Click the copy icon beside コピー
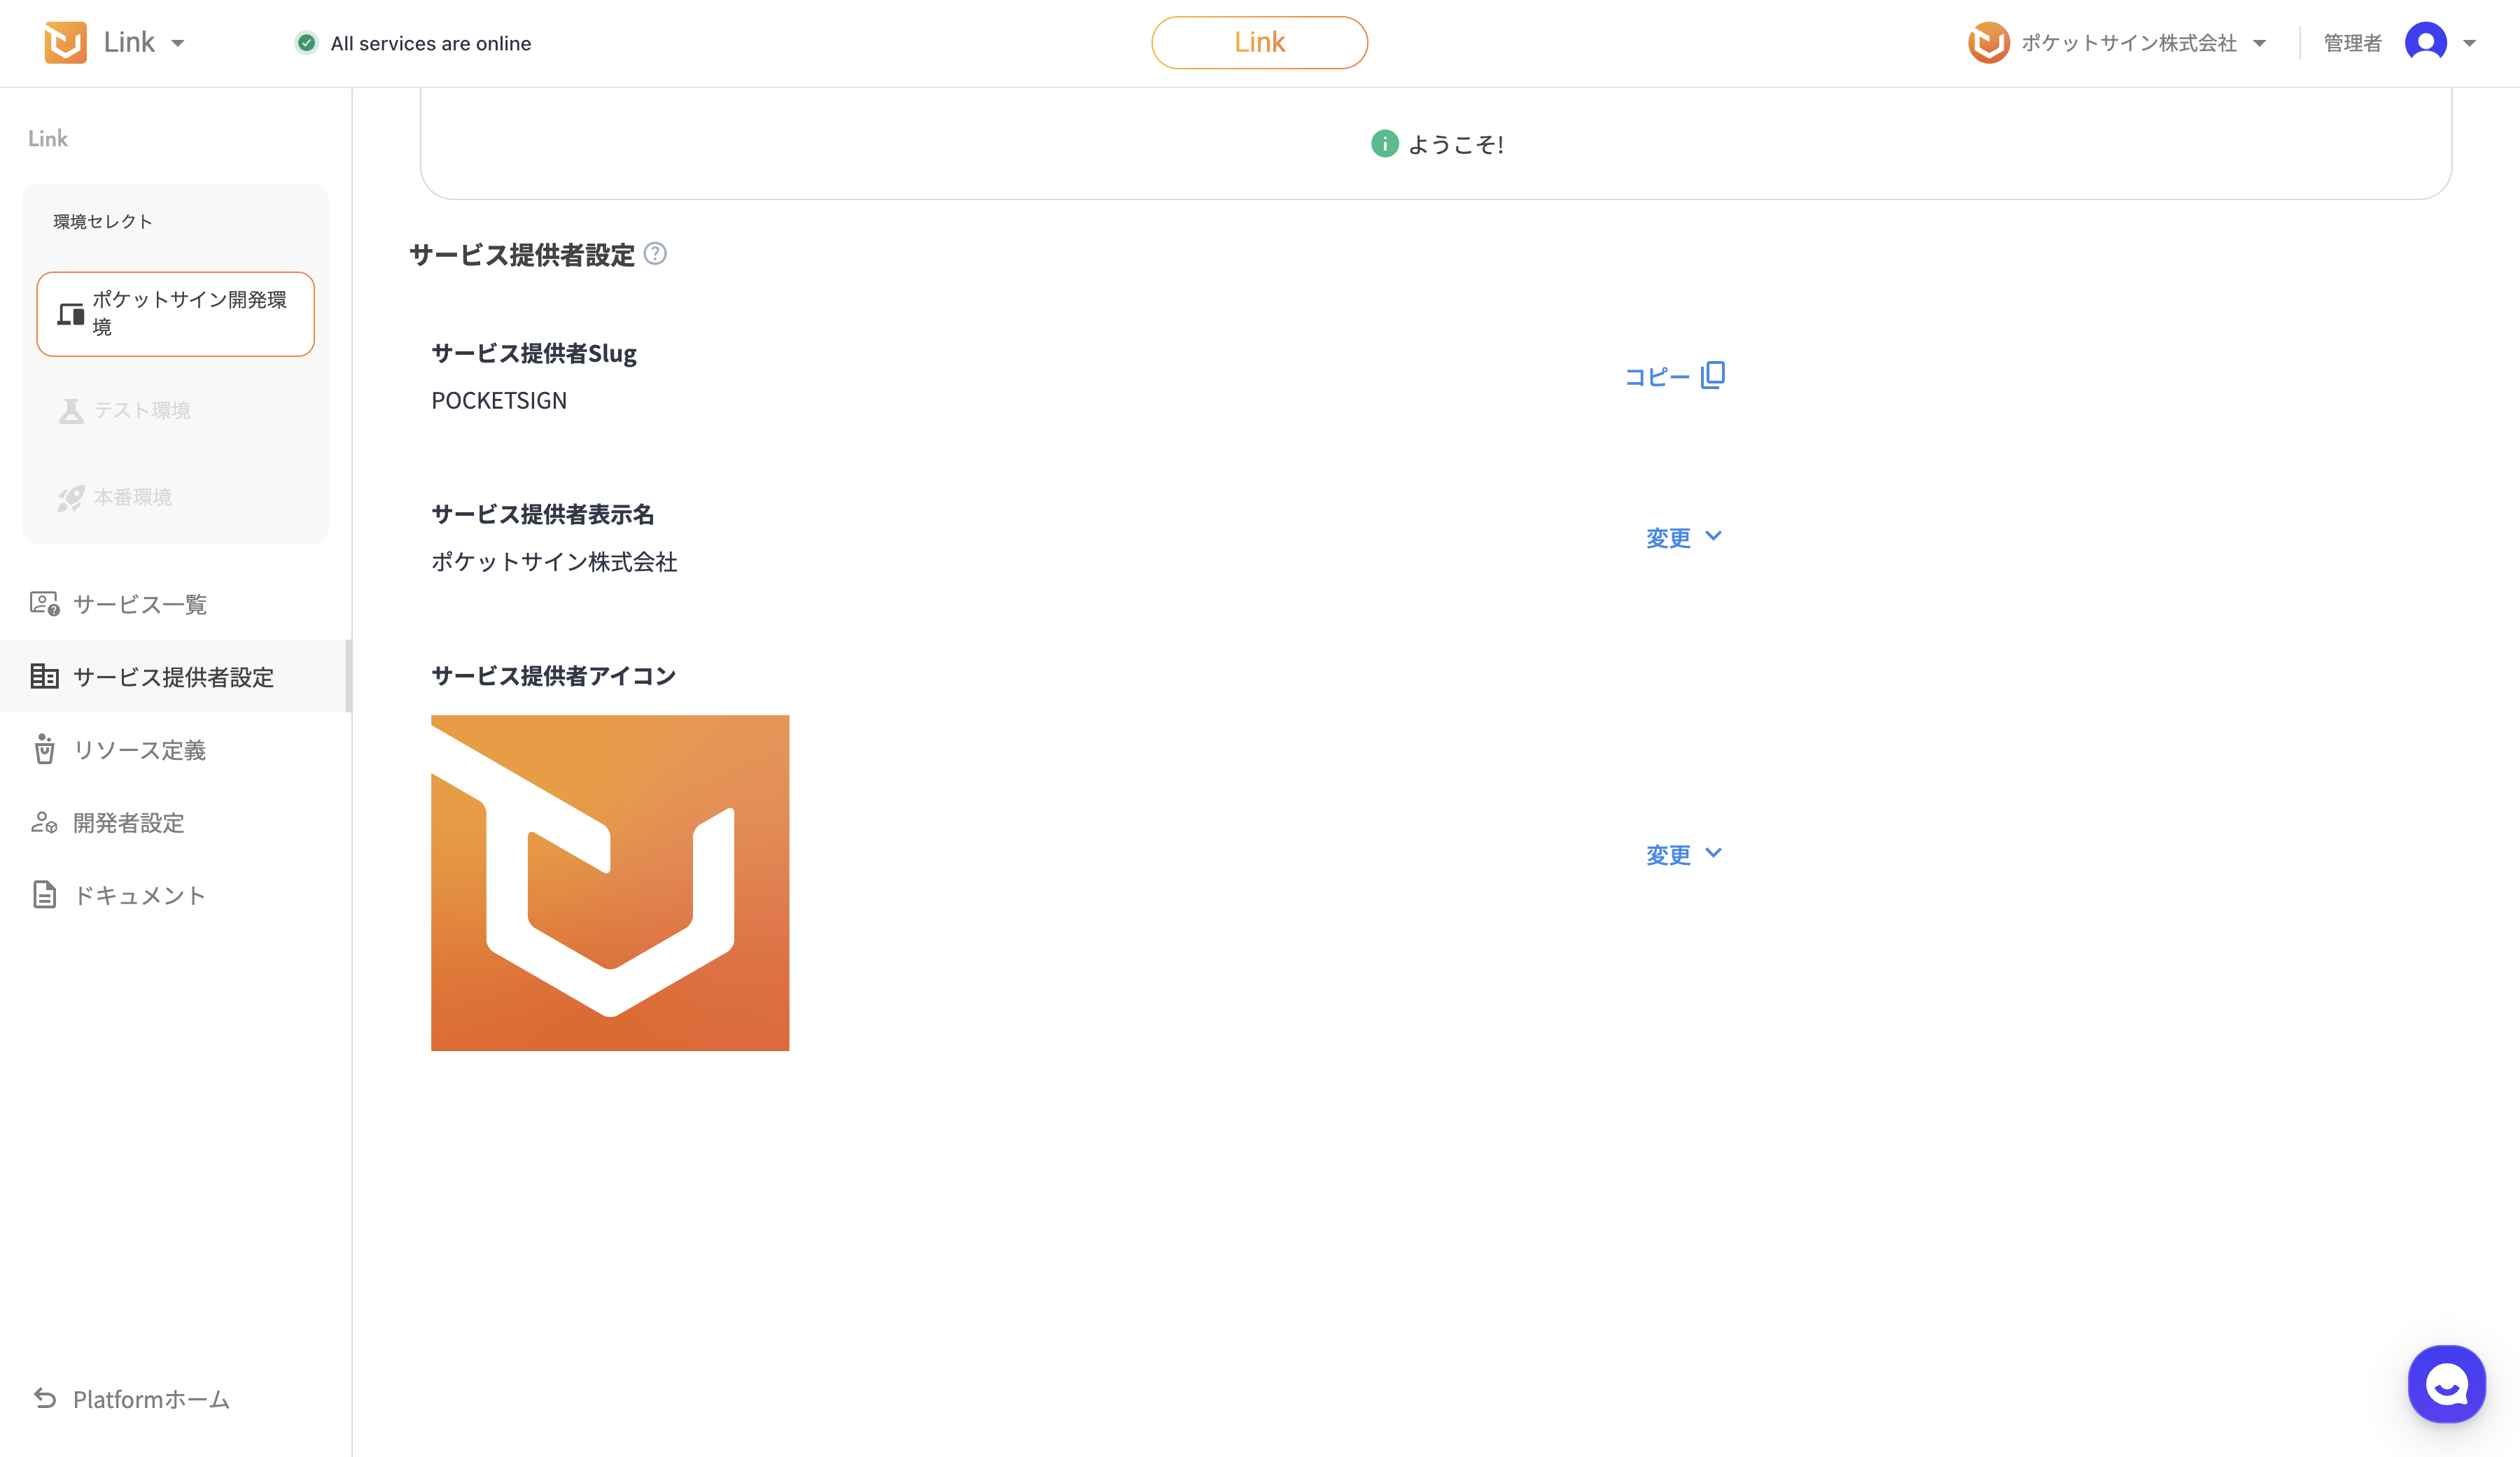The height and width of the screenshot is (1457, 2520). (x=1713, y=375)
